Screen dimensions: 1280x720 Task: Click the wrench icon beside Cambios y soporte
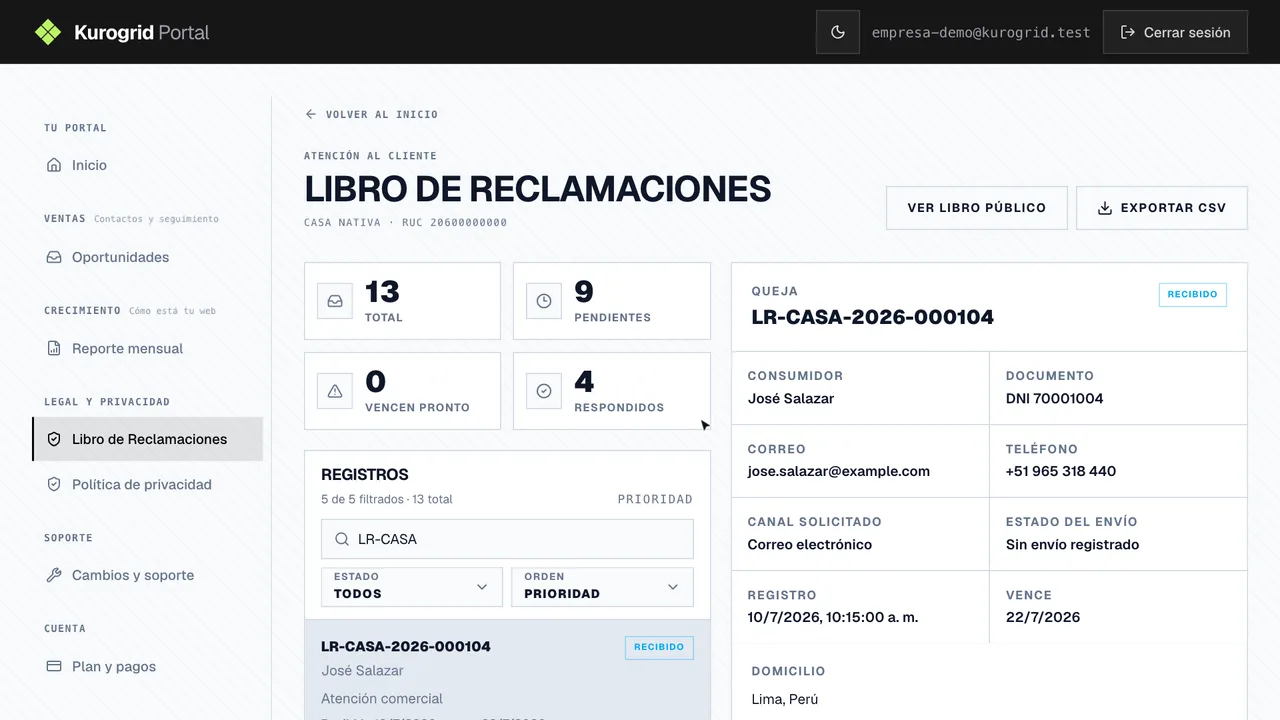coord(54,575)
